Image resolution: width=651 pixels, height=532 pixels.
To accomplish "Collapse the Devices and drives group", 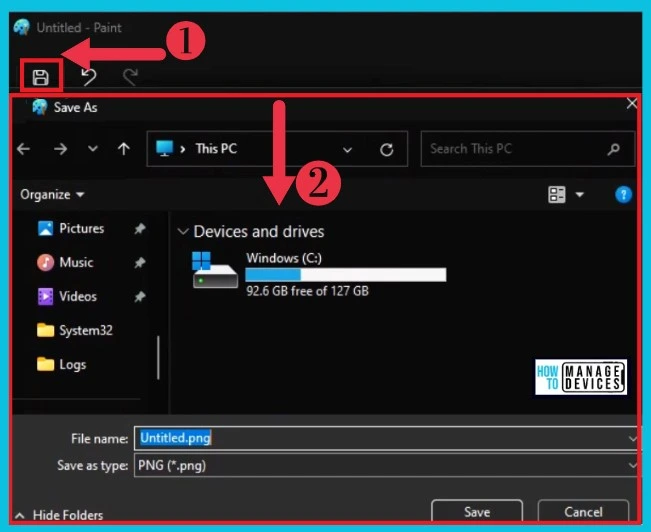I will click(x=183, y=231).
